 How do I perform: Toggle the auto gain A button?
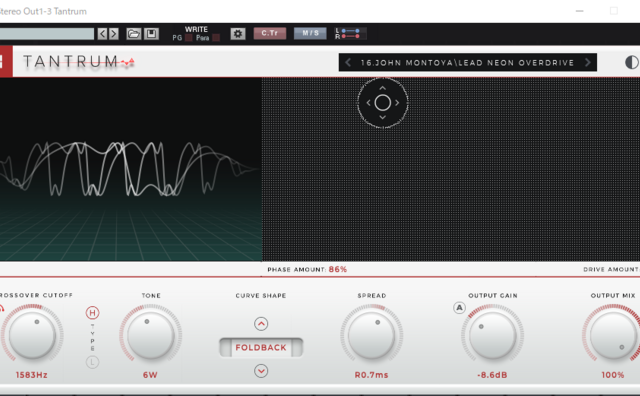(x=460, y=308)
